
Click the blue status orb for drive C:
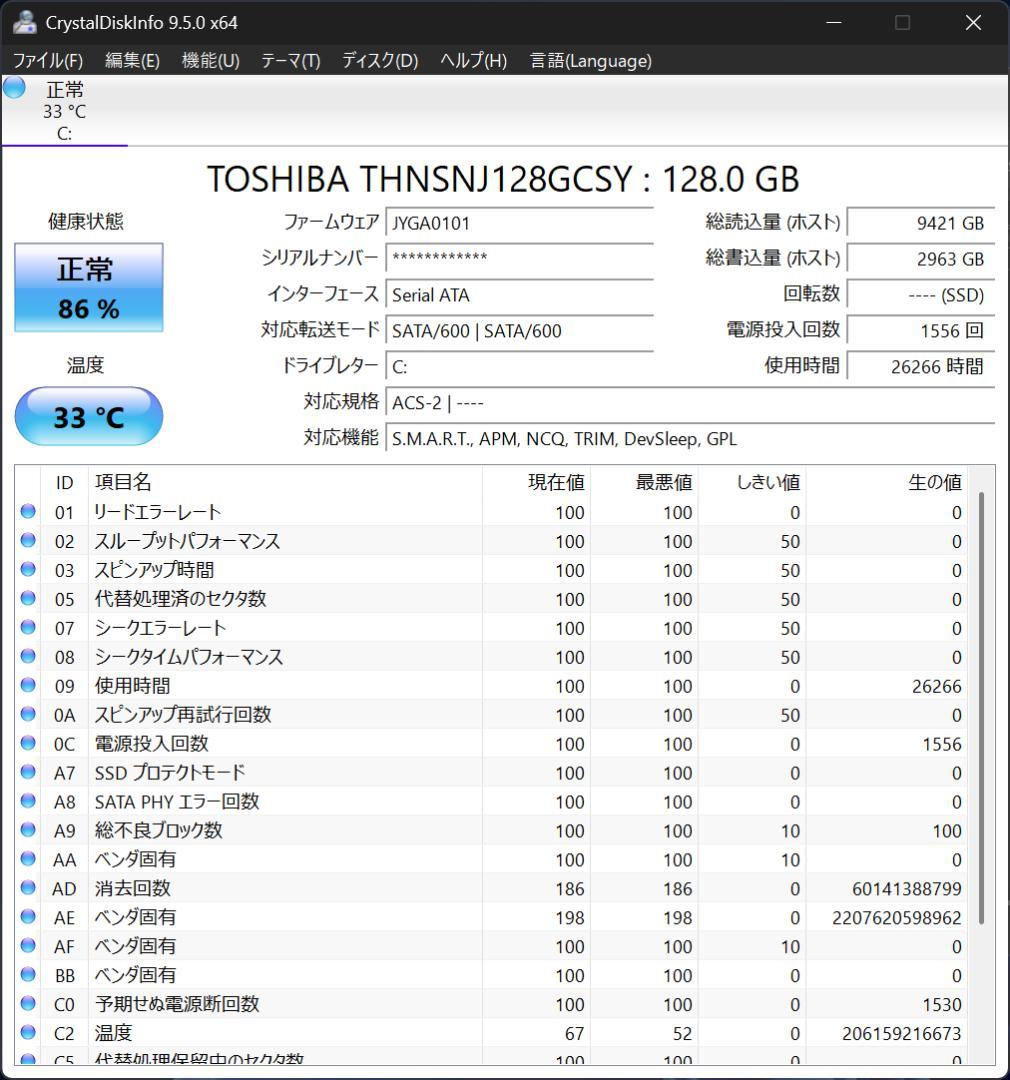pos(14,87)
